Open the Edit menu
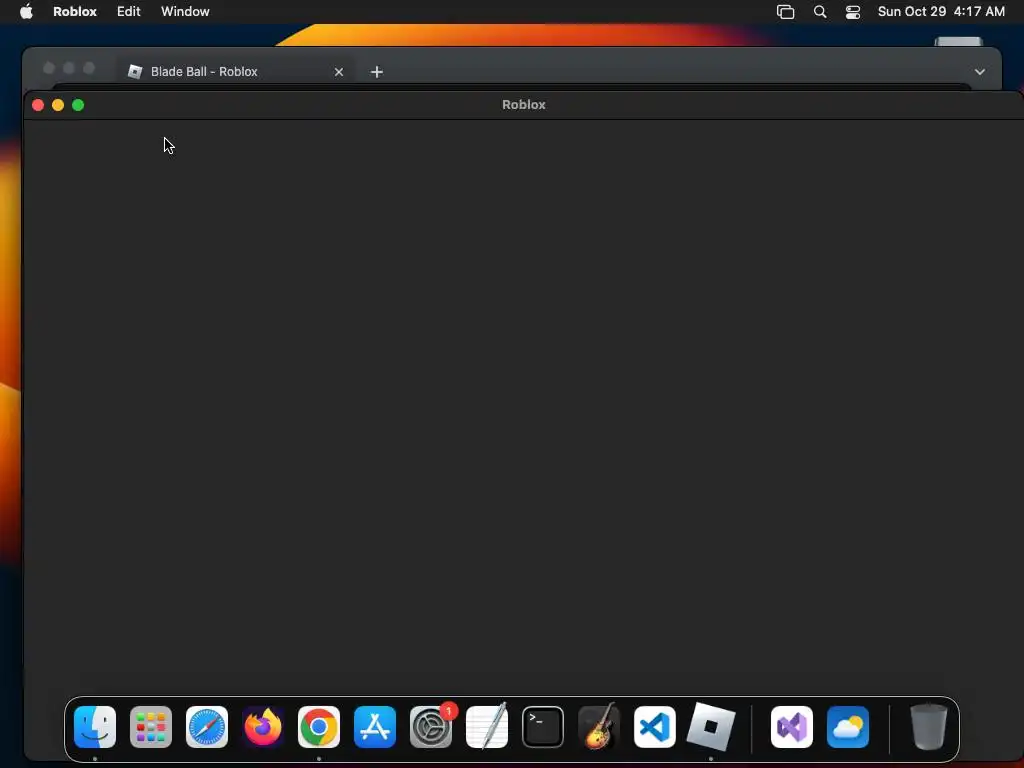The width and height of the screenshot is (1024, 768). (129, 12)
